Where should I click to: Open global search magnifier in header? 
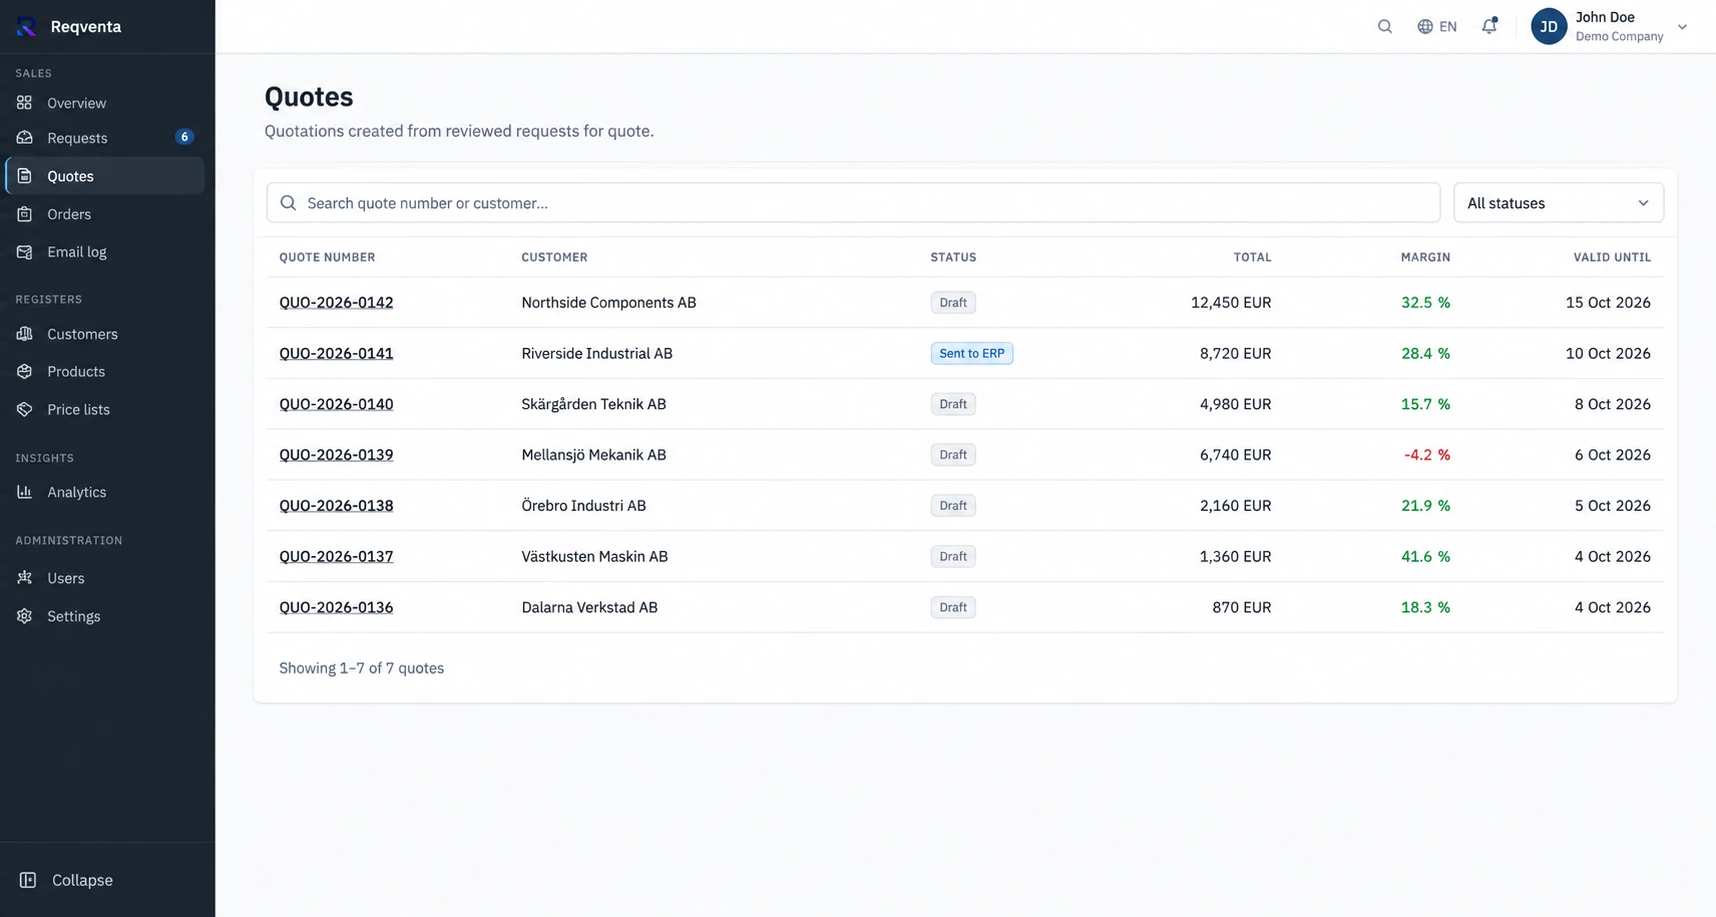[1385, 27]
